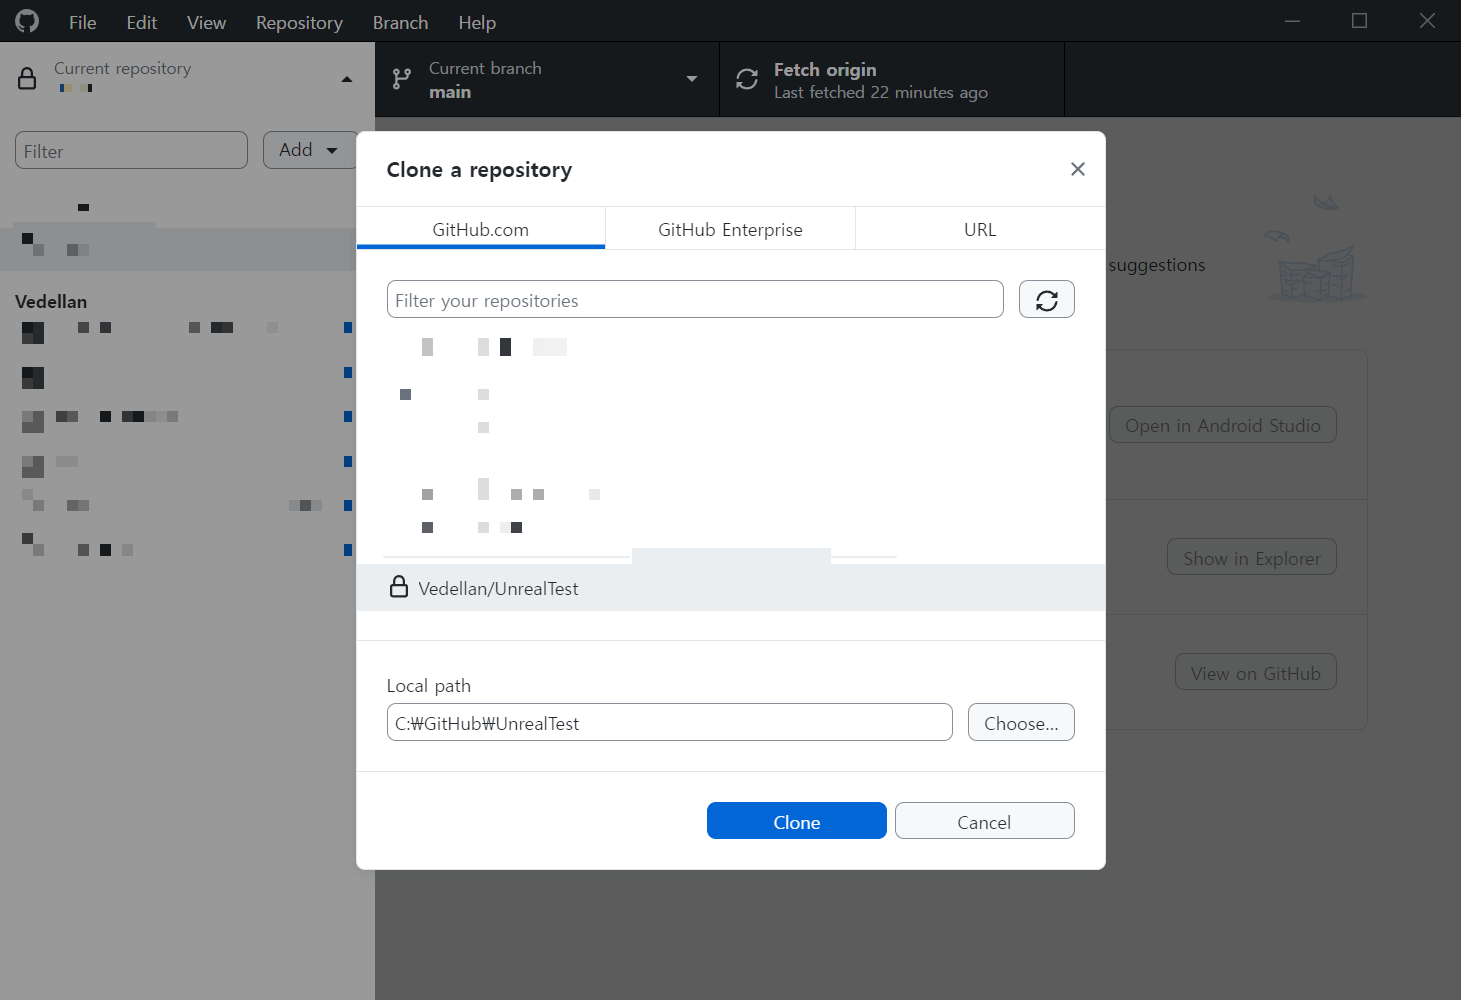Switch to the GitHub Enterprise tab
This screenshot has height=1000, width=1461.
pos(730,229)
